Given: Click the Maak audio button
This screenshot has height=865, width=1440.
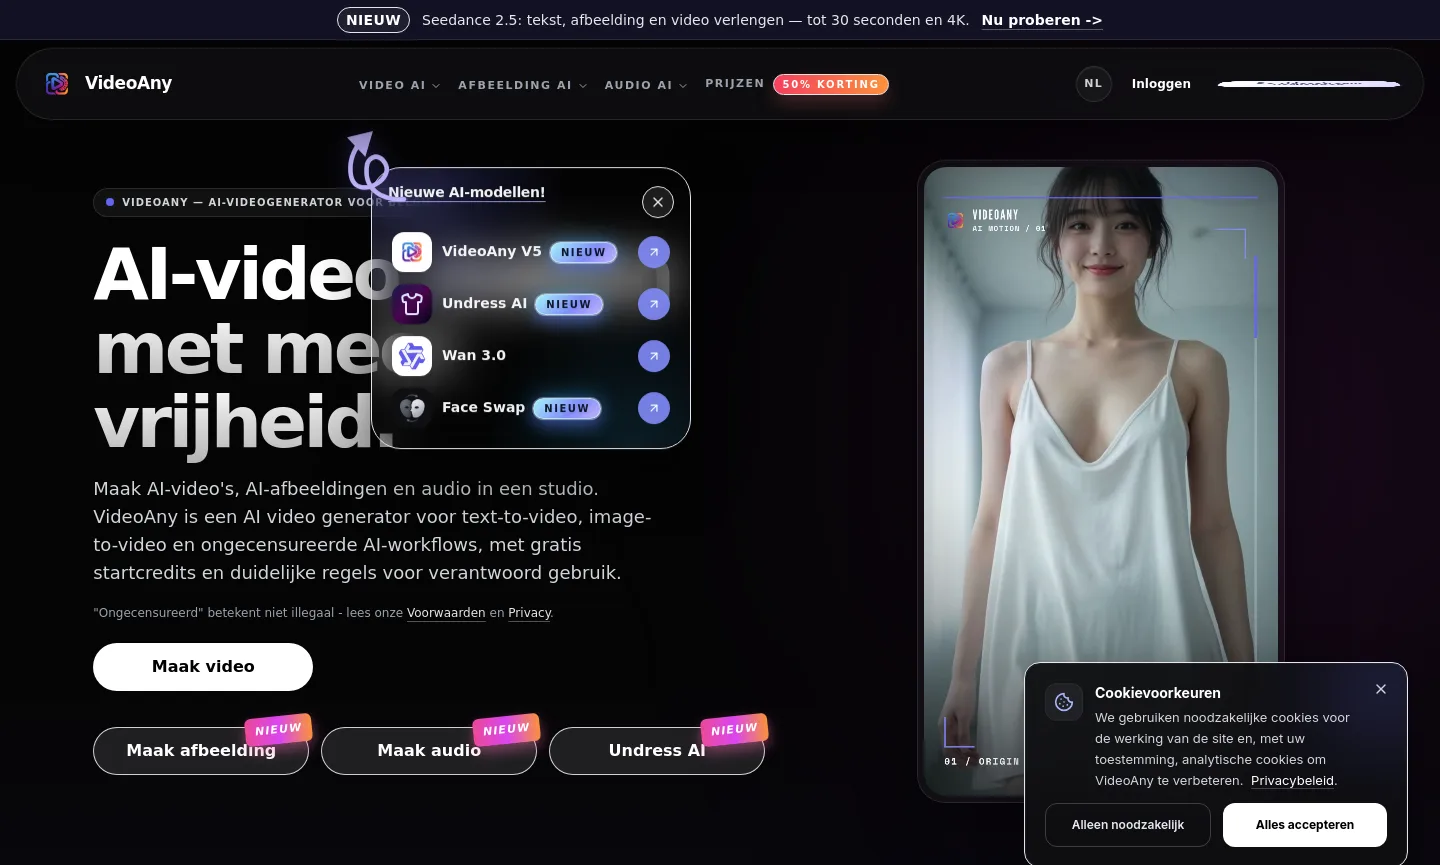Looking at the screenshot, I should (x=429, y=751).
